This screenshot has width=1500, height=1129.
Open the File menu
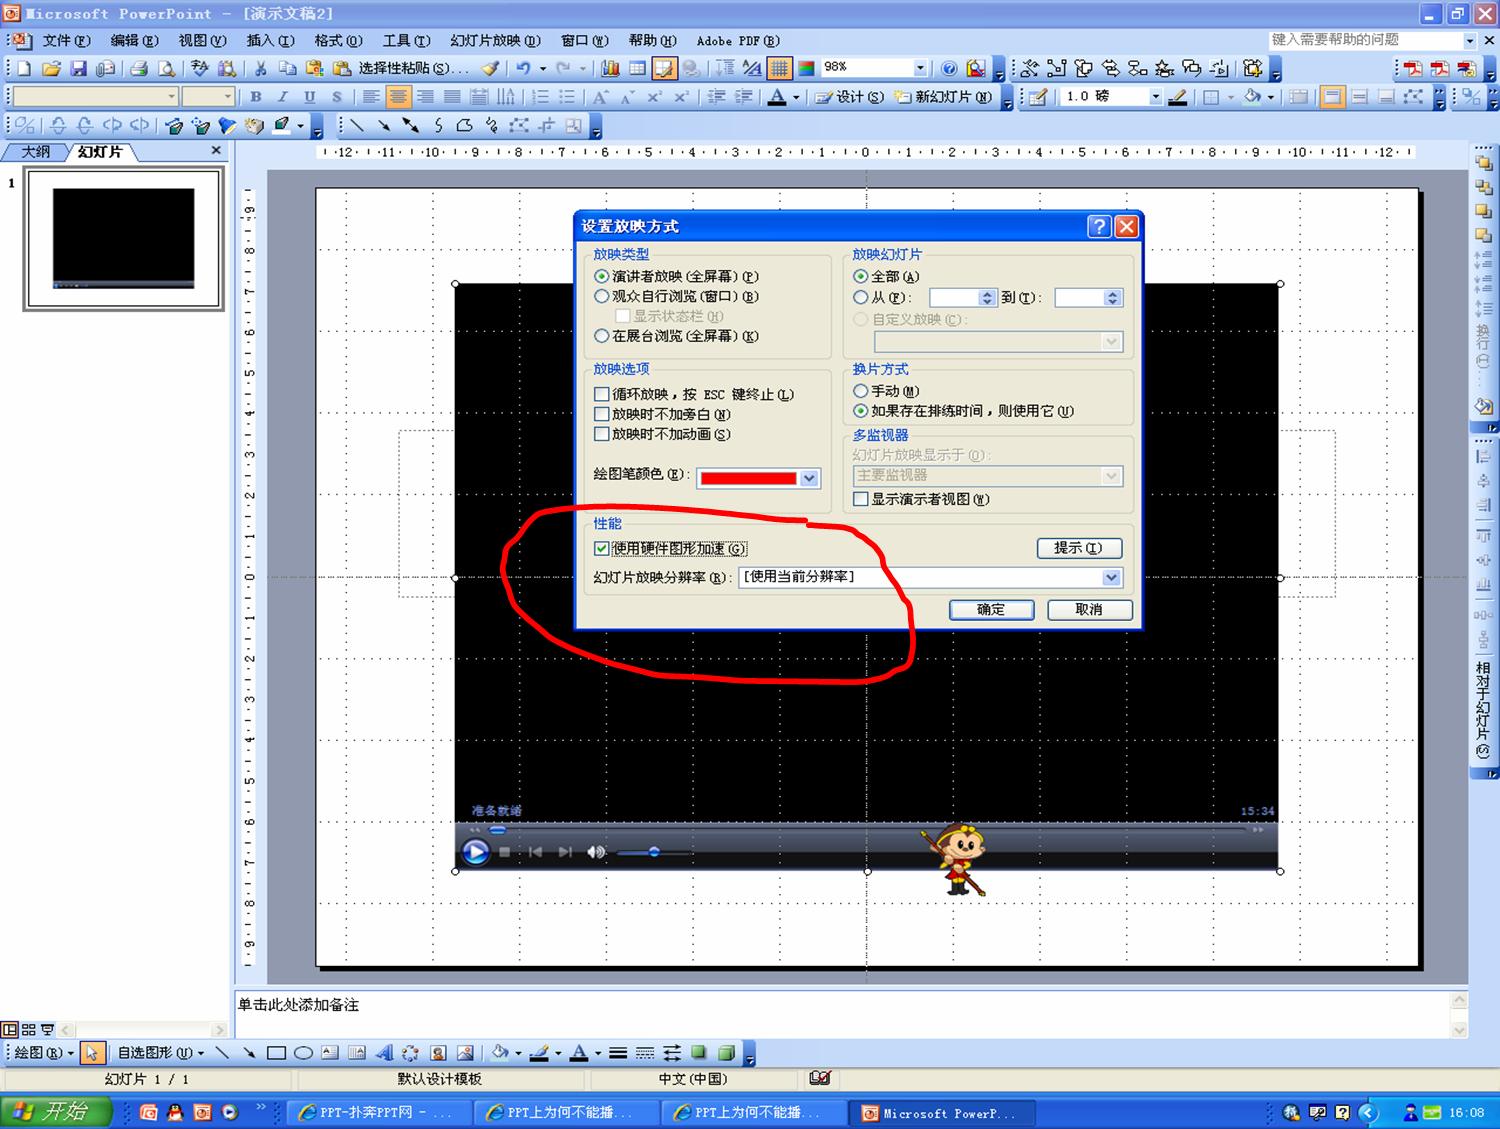66,41
